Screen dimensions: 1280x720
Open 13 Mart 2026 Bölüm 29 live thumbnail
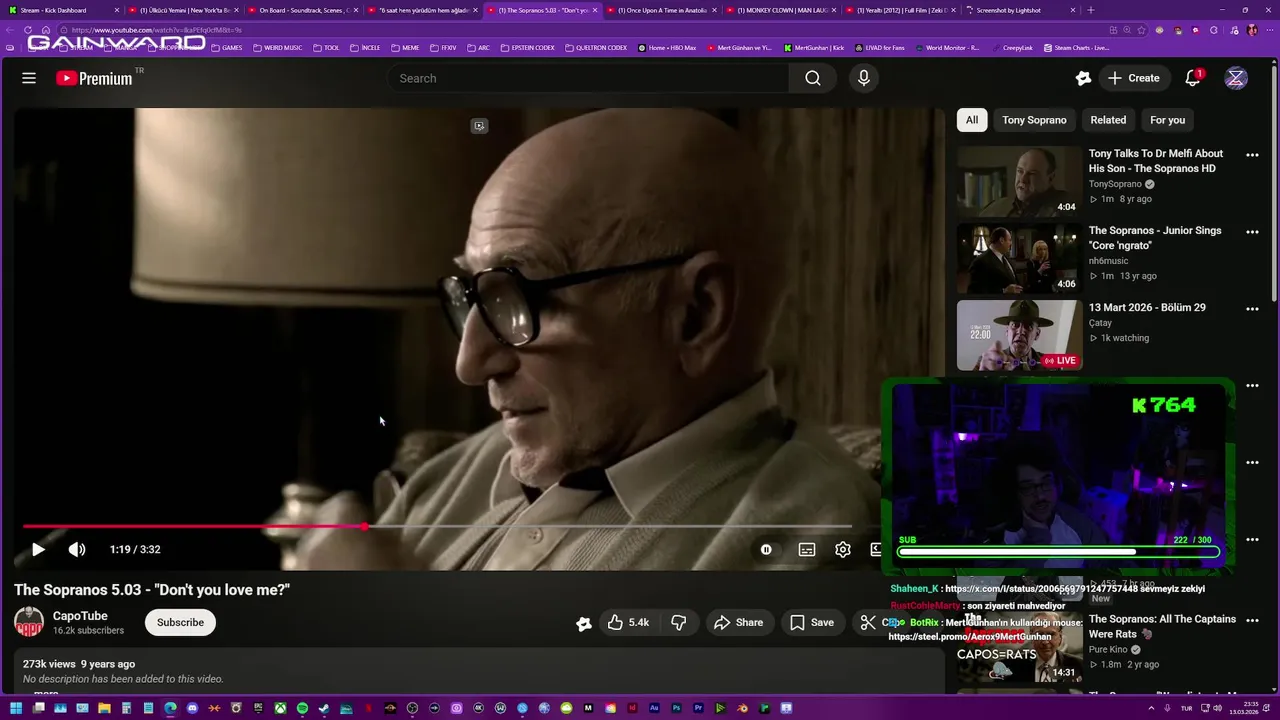click(x=1019, y=335)
